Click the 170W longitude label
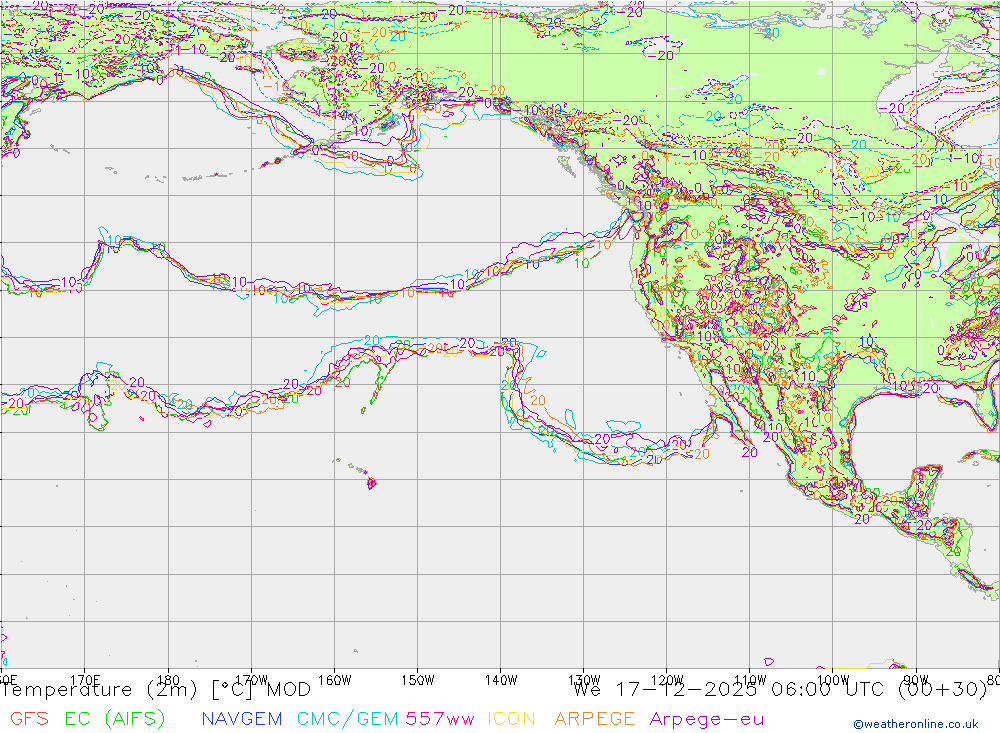 tap(251, 679)
